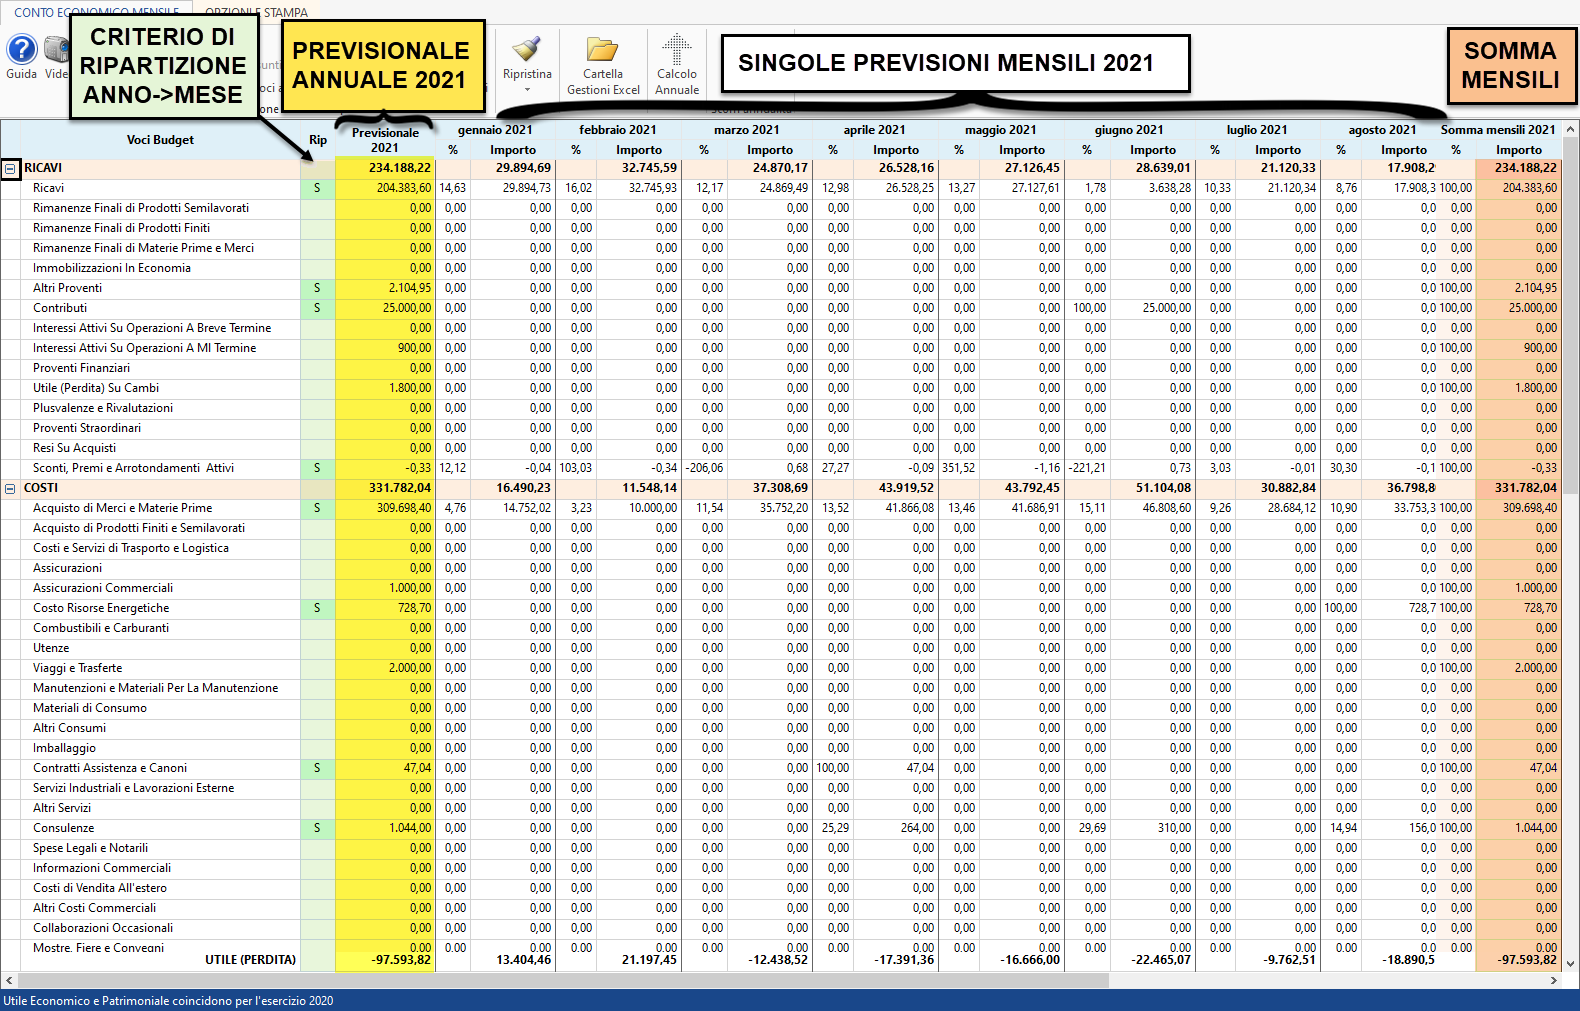
Task: Click the horizontal scrollbar right arrow
Action: click(1554, 980)
